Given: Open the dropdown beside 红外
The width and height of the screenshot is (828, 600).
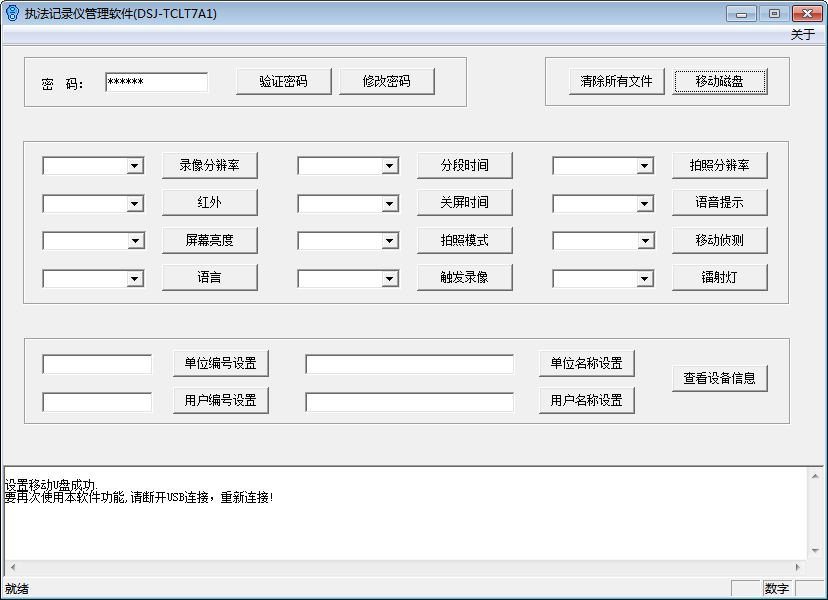Looking at the screenshot, I should tap(135, 204).
